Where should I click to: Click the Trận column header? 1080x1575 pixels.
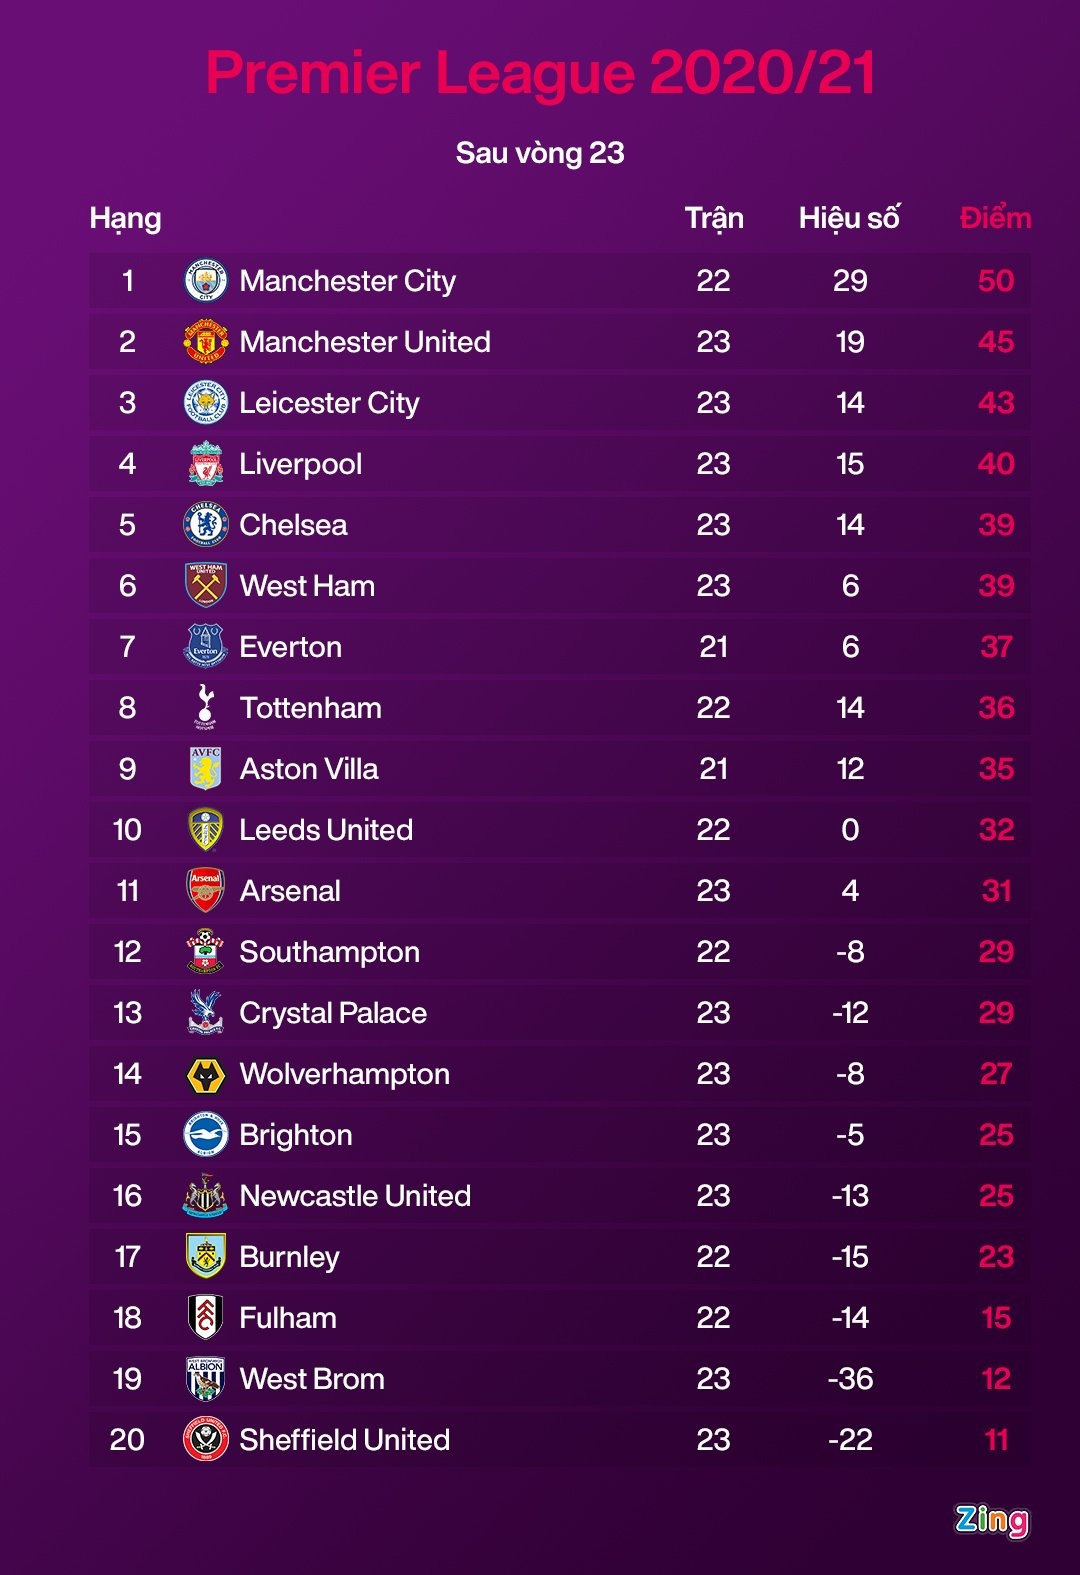pos(714,218)
